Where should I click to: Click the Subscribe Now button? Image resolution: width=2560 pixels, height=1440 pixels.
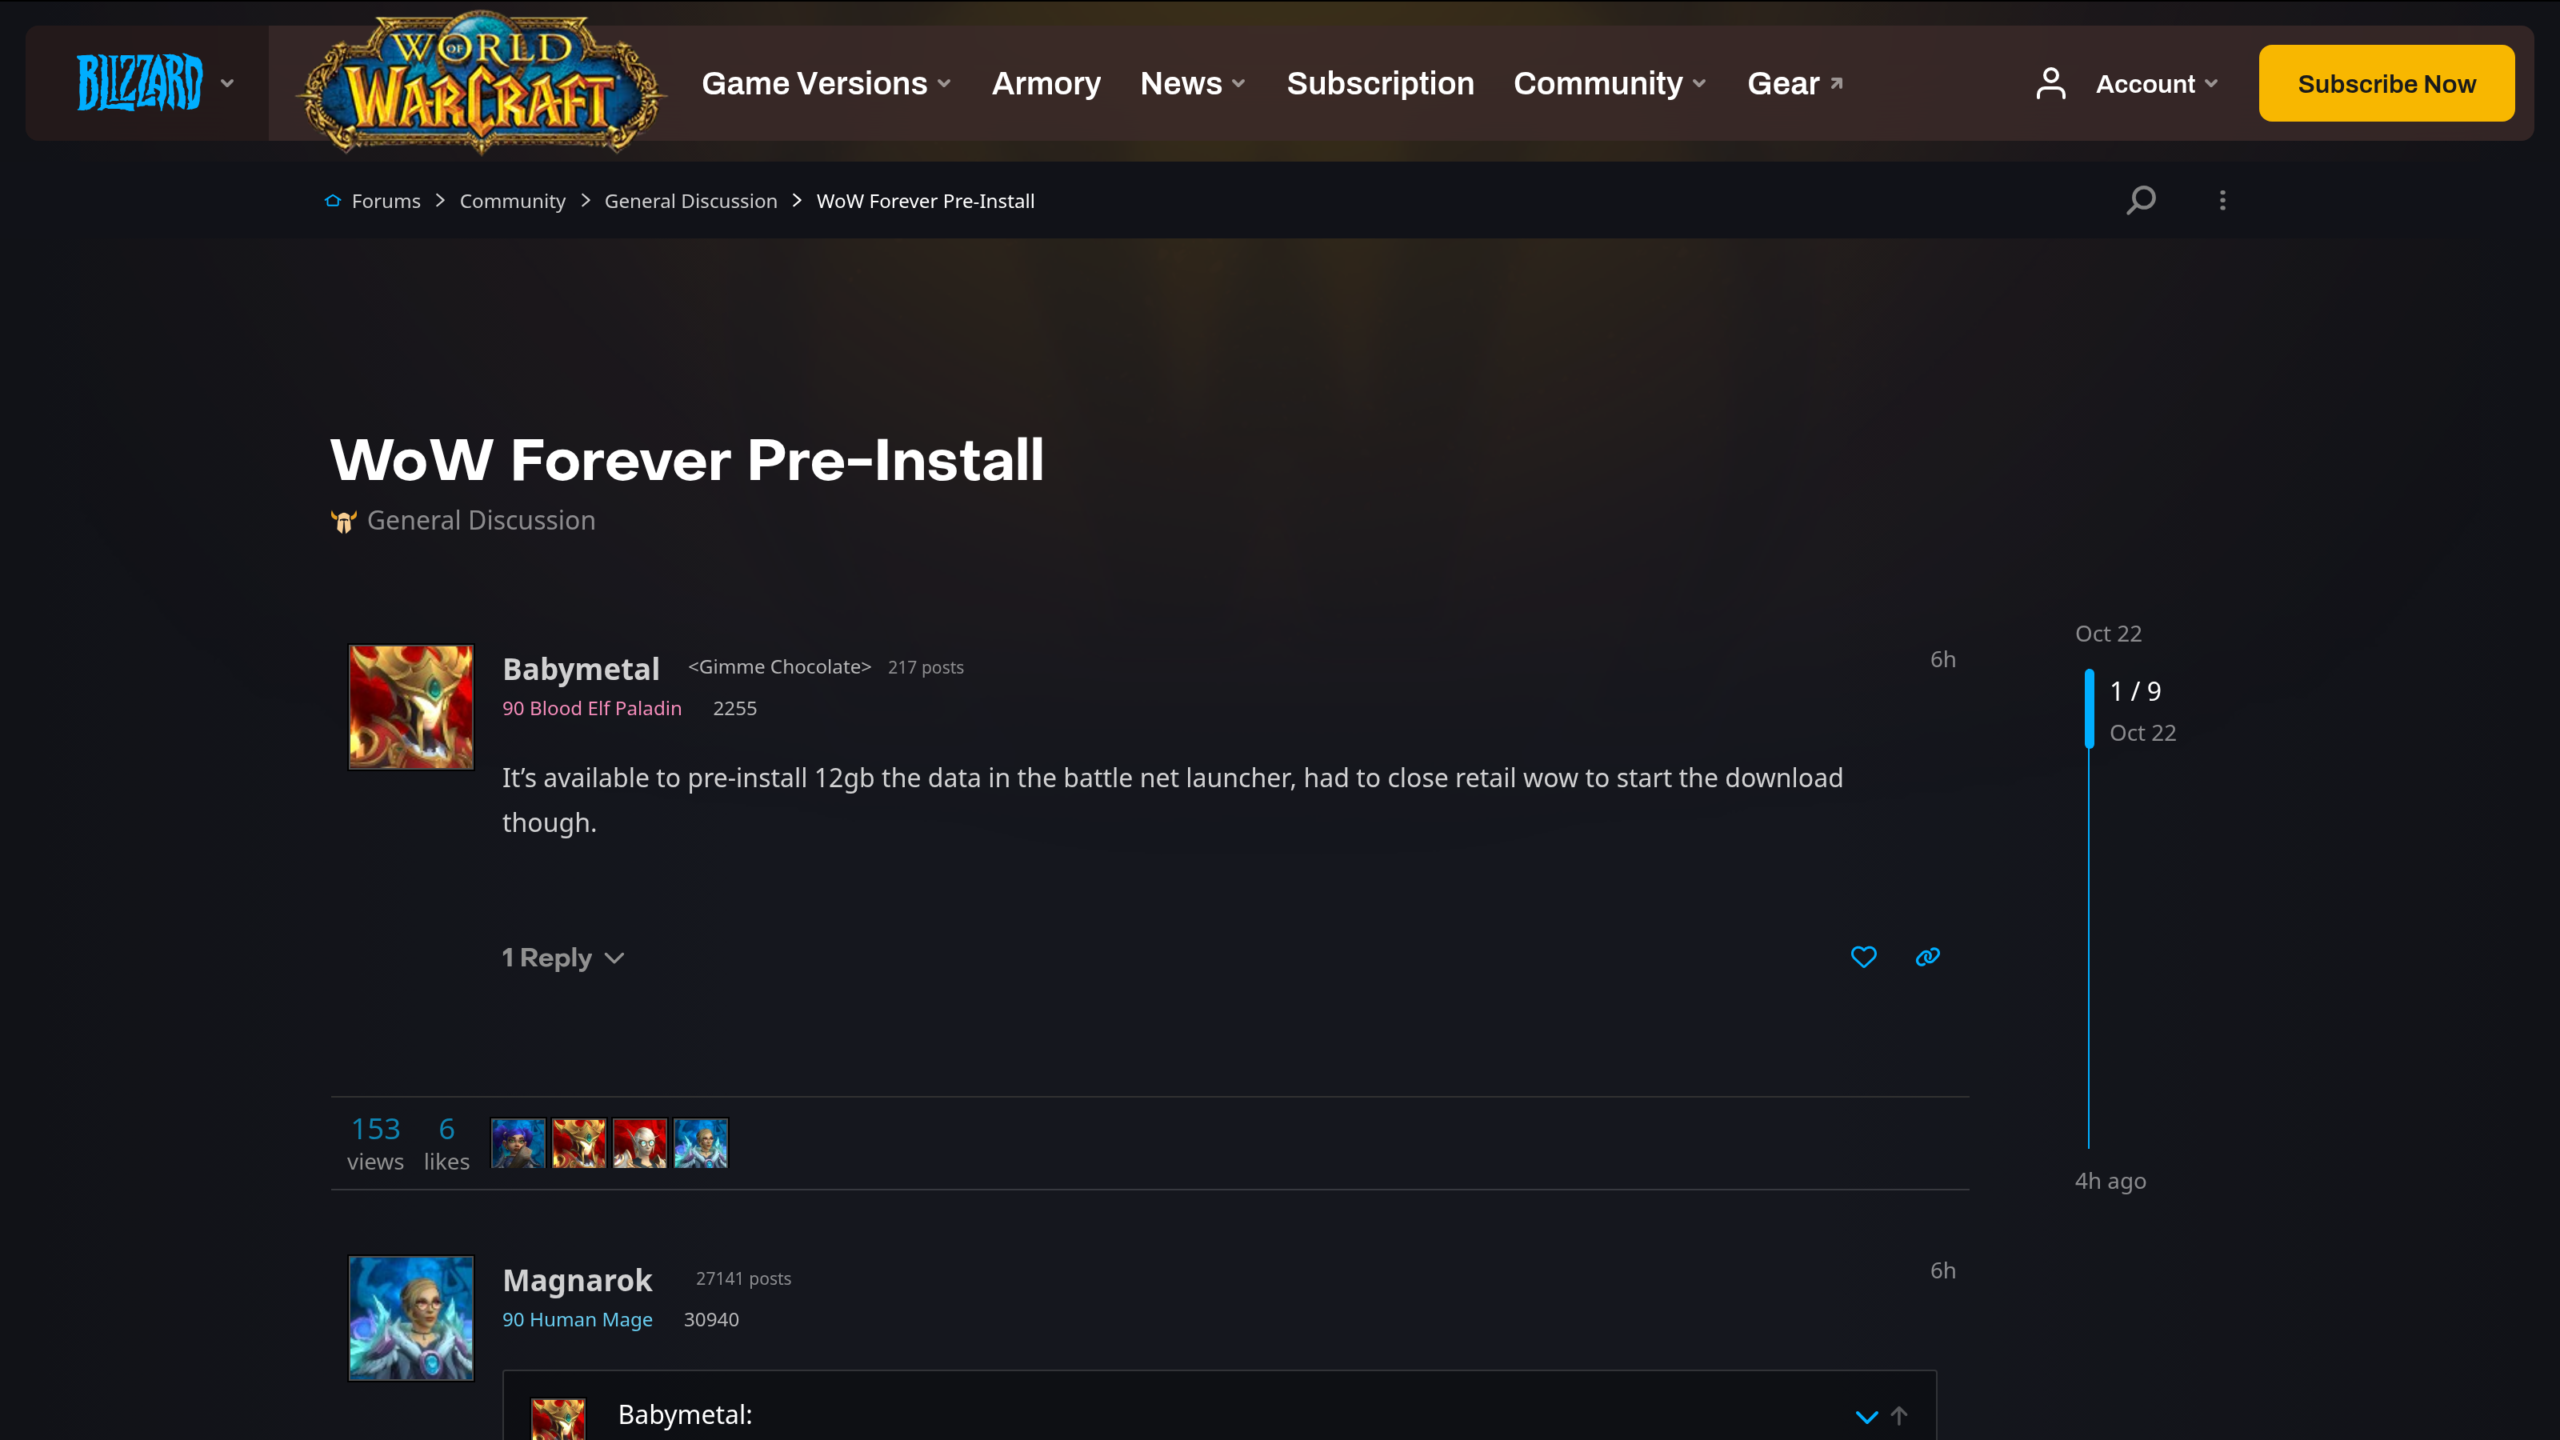click(x=2386, y=83)
